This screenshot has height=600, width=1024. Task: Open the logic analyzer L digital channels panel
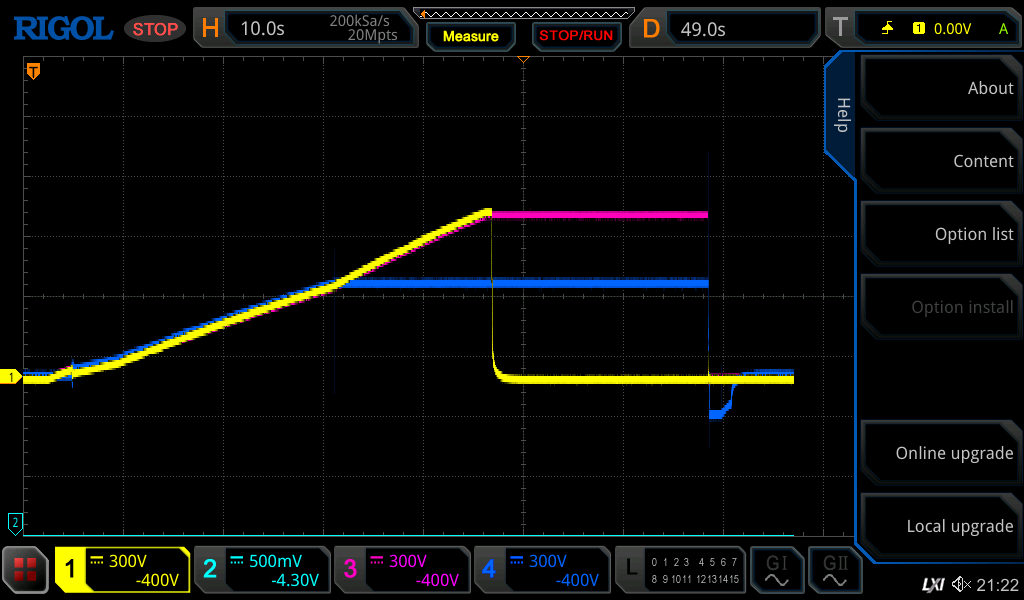680,570
